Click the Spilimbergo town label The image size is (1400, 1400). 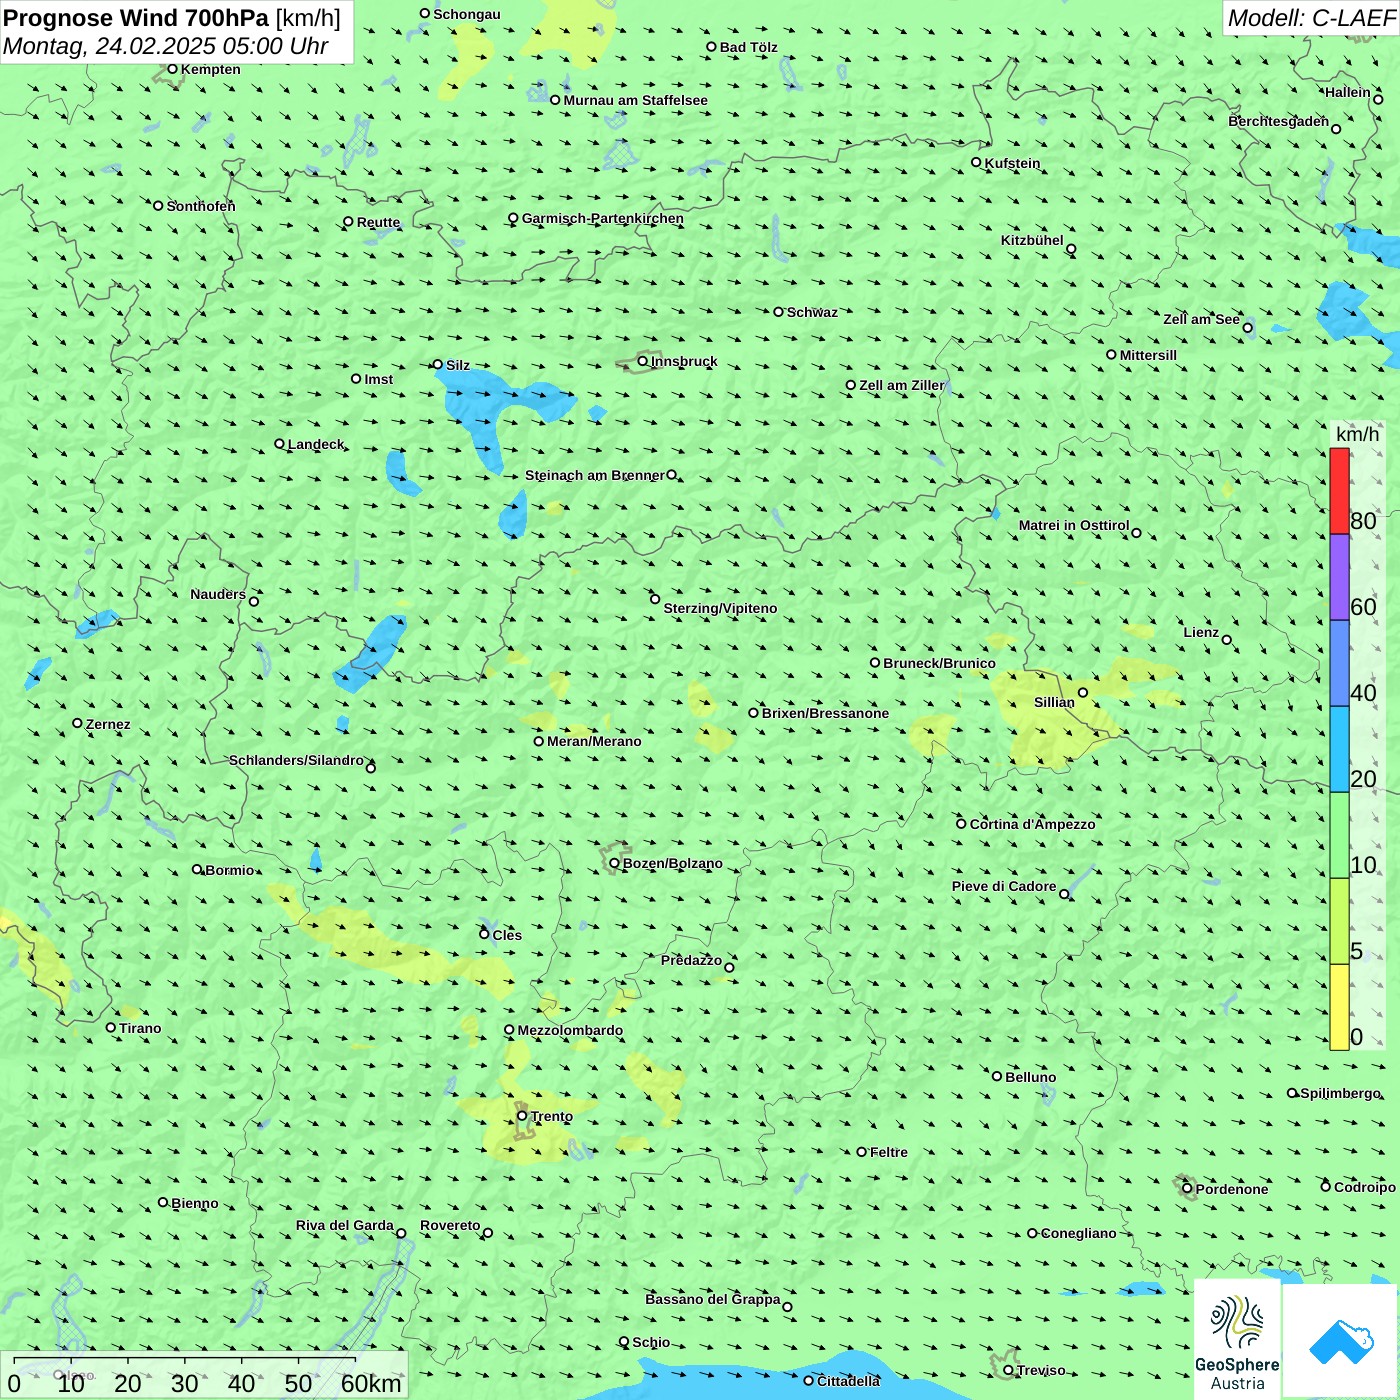(1340, 1093)
